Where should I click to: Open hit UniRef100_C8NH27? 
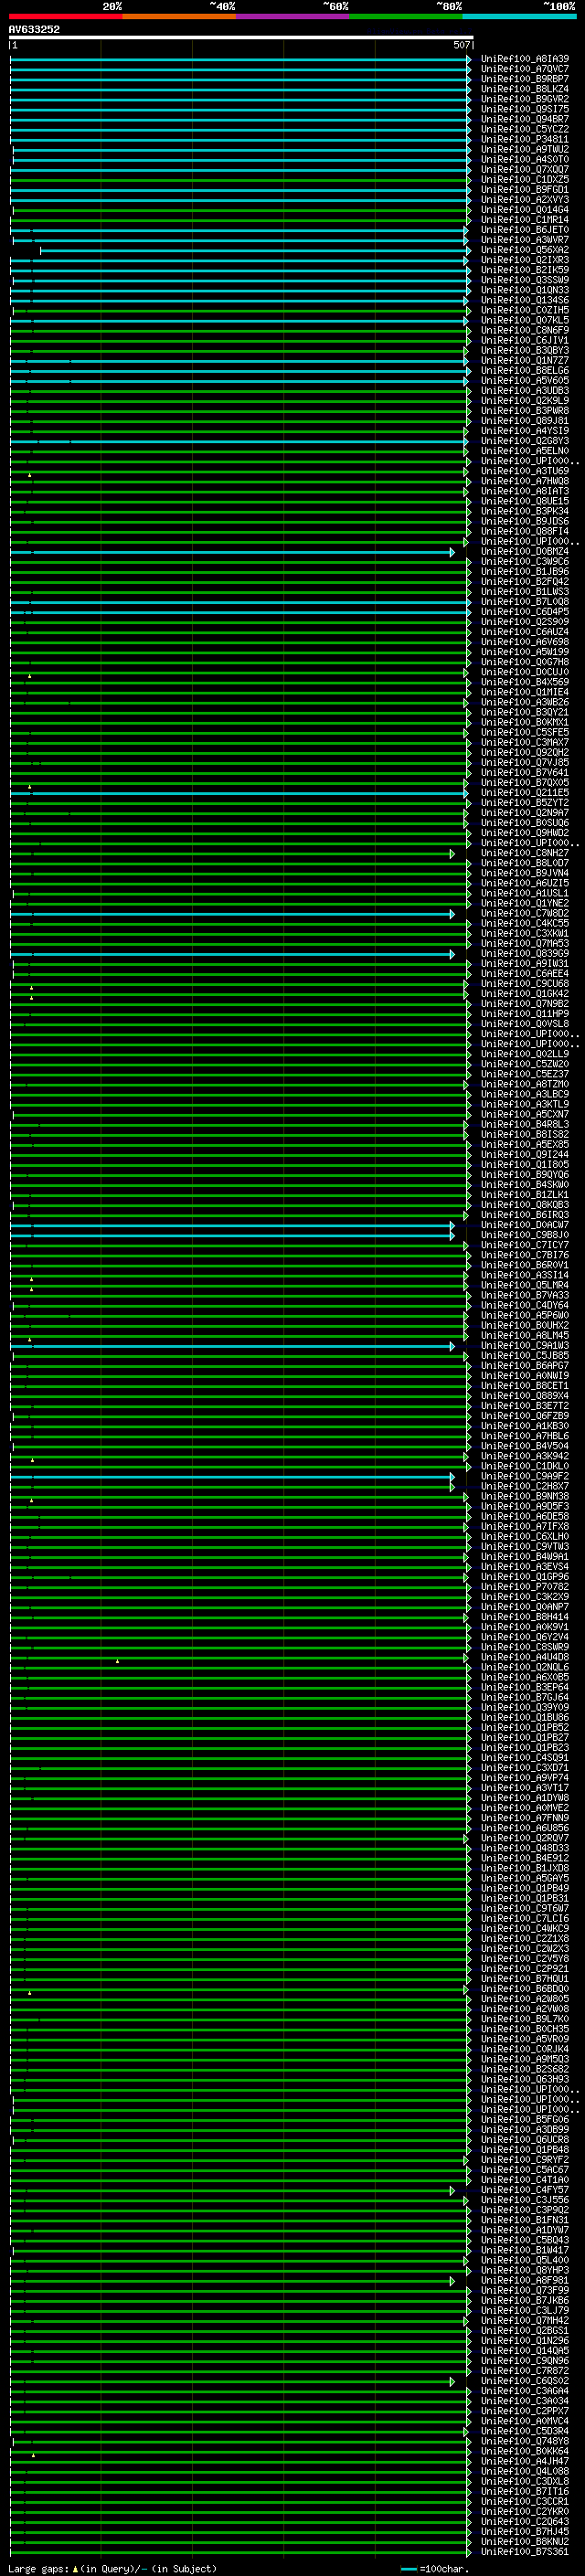point(525,853)
